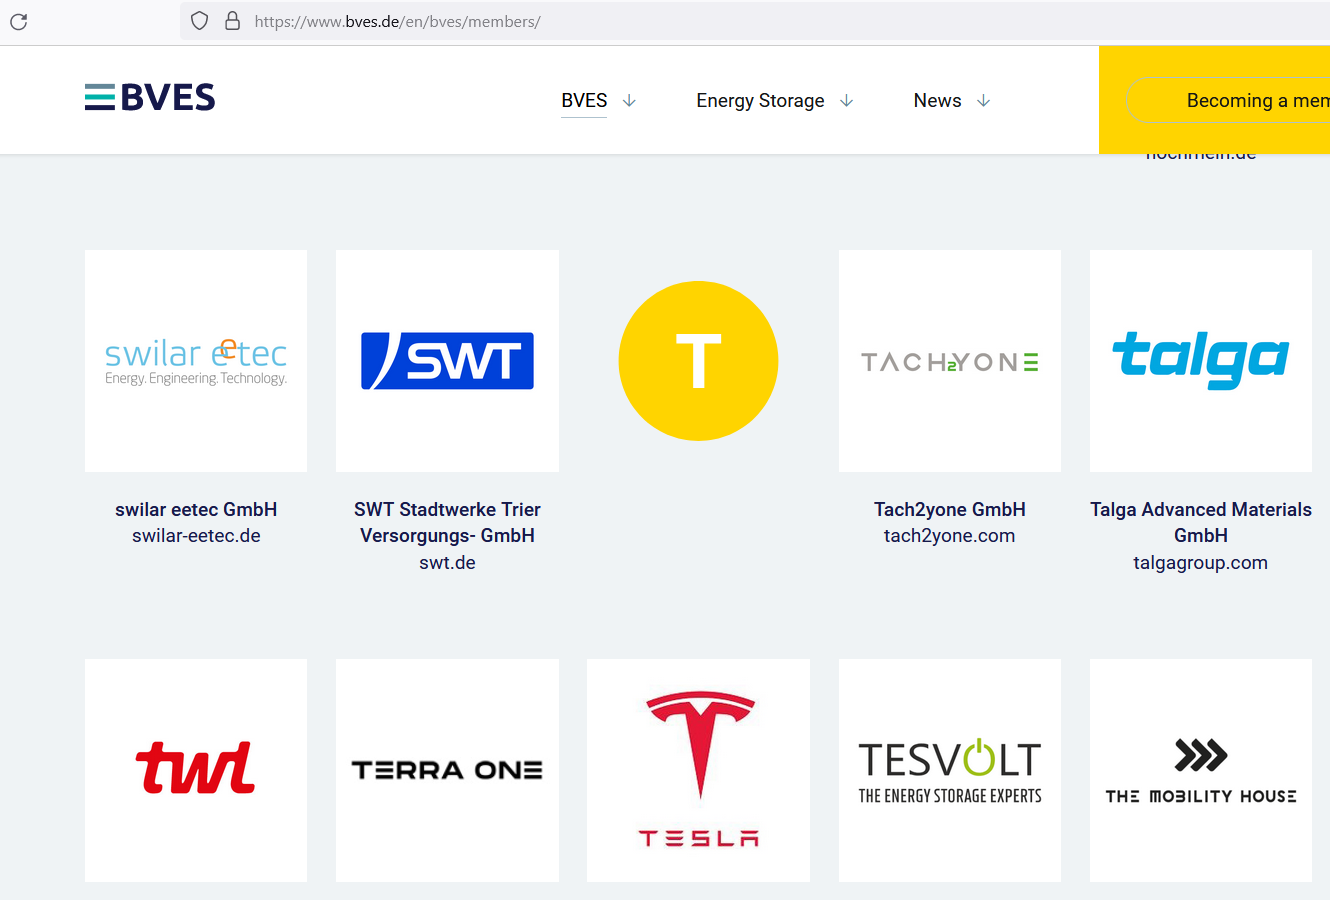1330x900 pixels.
Task: View site security via the padlock icon
Action: coord(232,21)
